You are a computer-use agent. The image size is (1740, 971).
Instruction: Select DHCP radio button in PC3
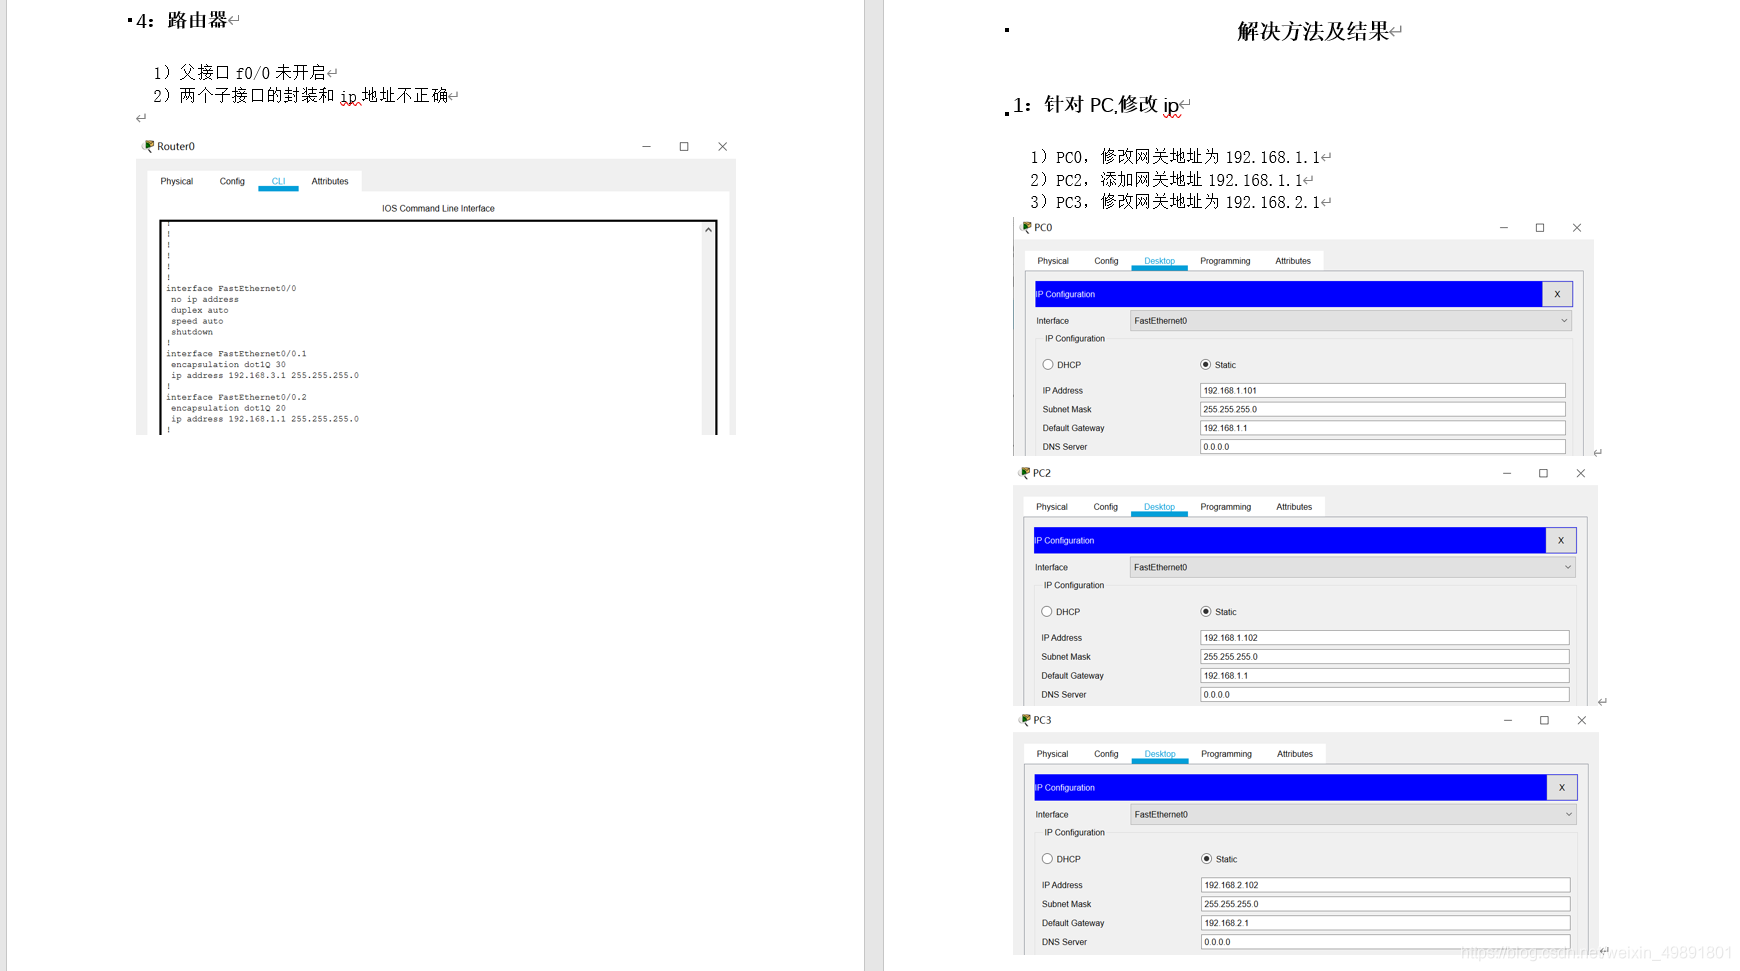1047,859
